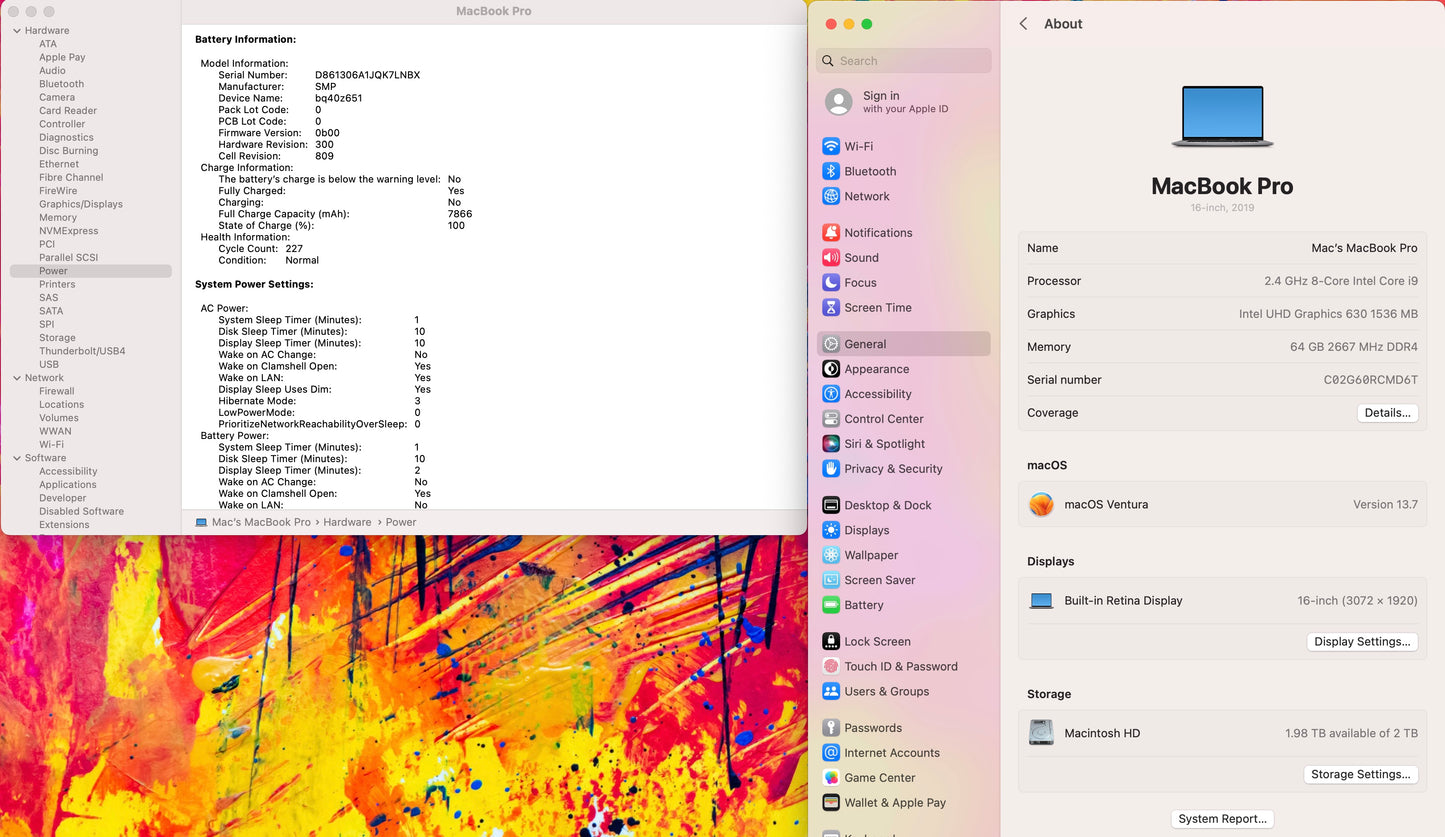Open the Battery settings icon
Image resolution: width=1445 pixels, height=837 pixels.
click(x=831, y=605)
